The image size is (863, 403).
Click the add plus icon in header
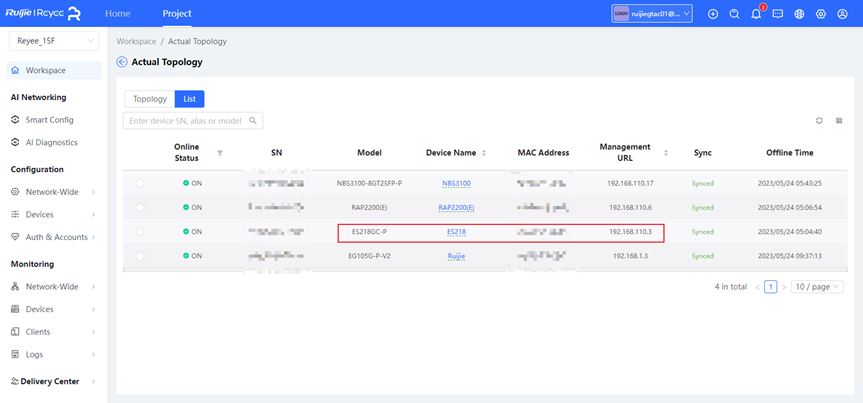point(713,14)
